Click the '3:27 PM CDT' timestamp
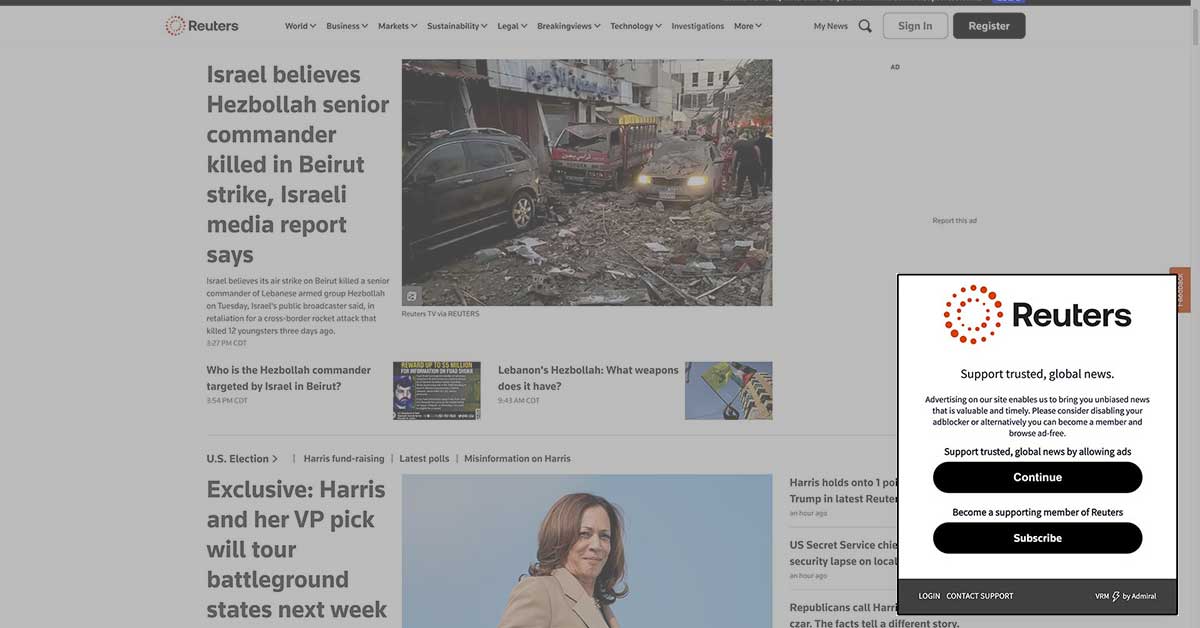 pyautogui.click(x=226, y=343)
